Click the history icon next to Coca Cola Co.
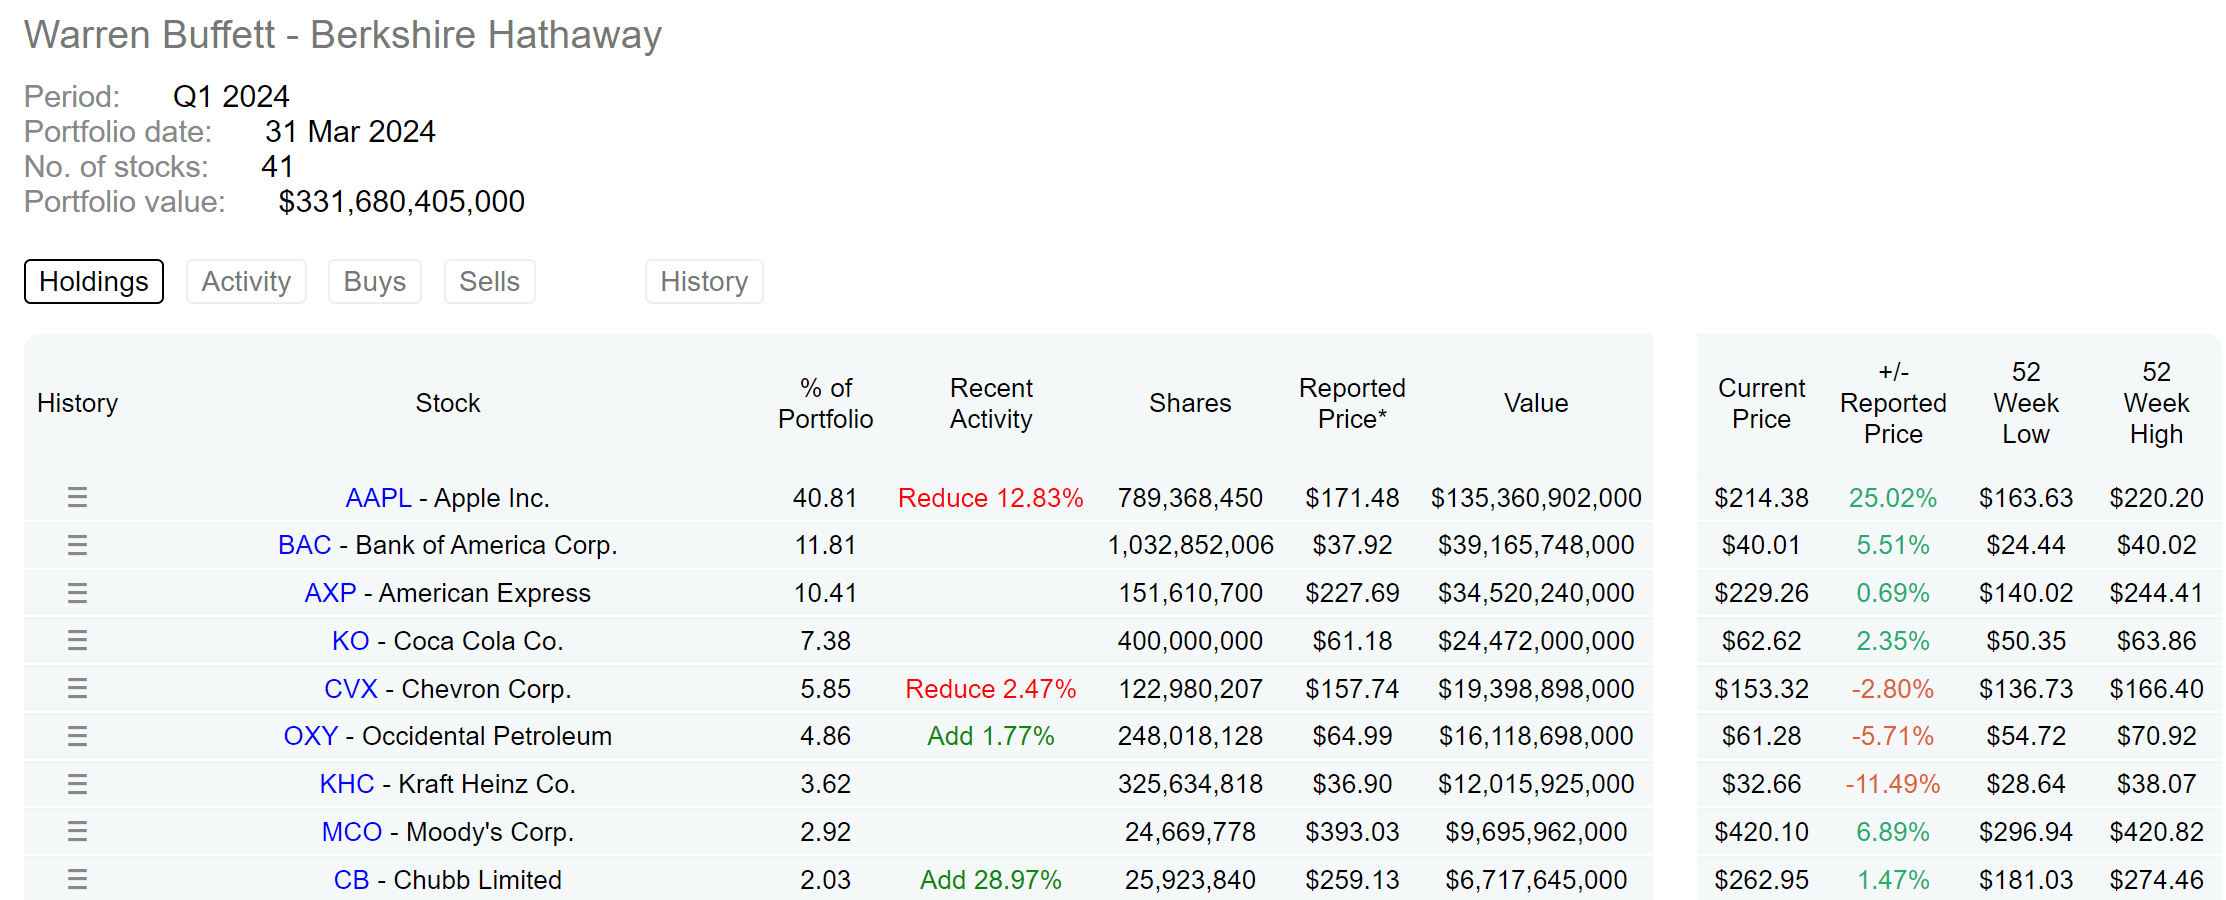 [x=77, y=640]
